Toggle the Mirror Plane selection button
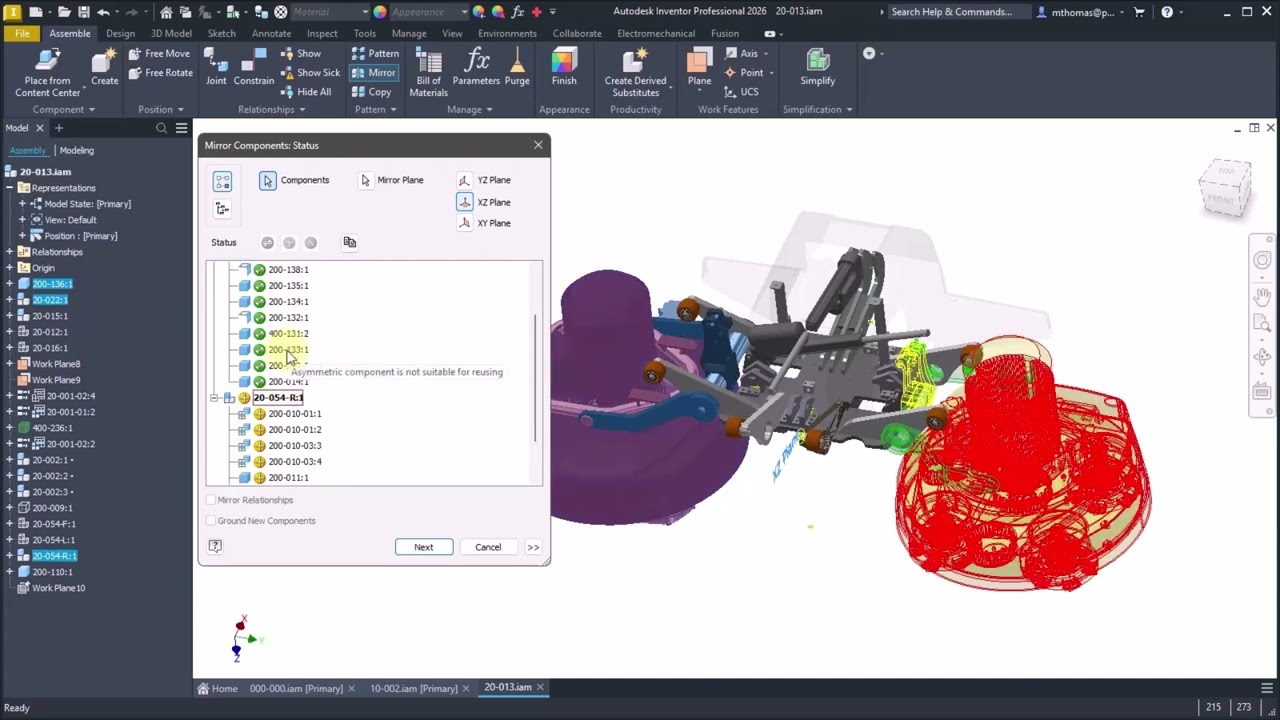 tap(365, 180)
